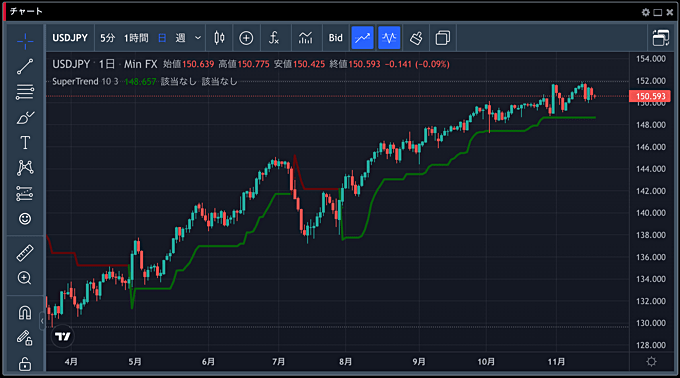
Task: Select the text annotation tool
Action: coord(25,143)
